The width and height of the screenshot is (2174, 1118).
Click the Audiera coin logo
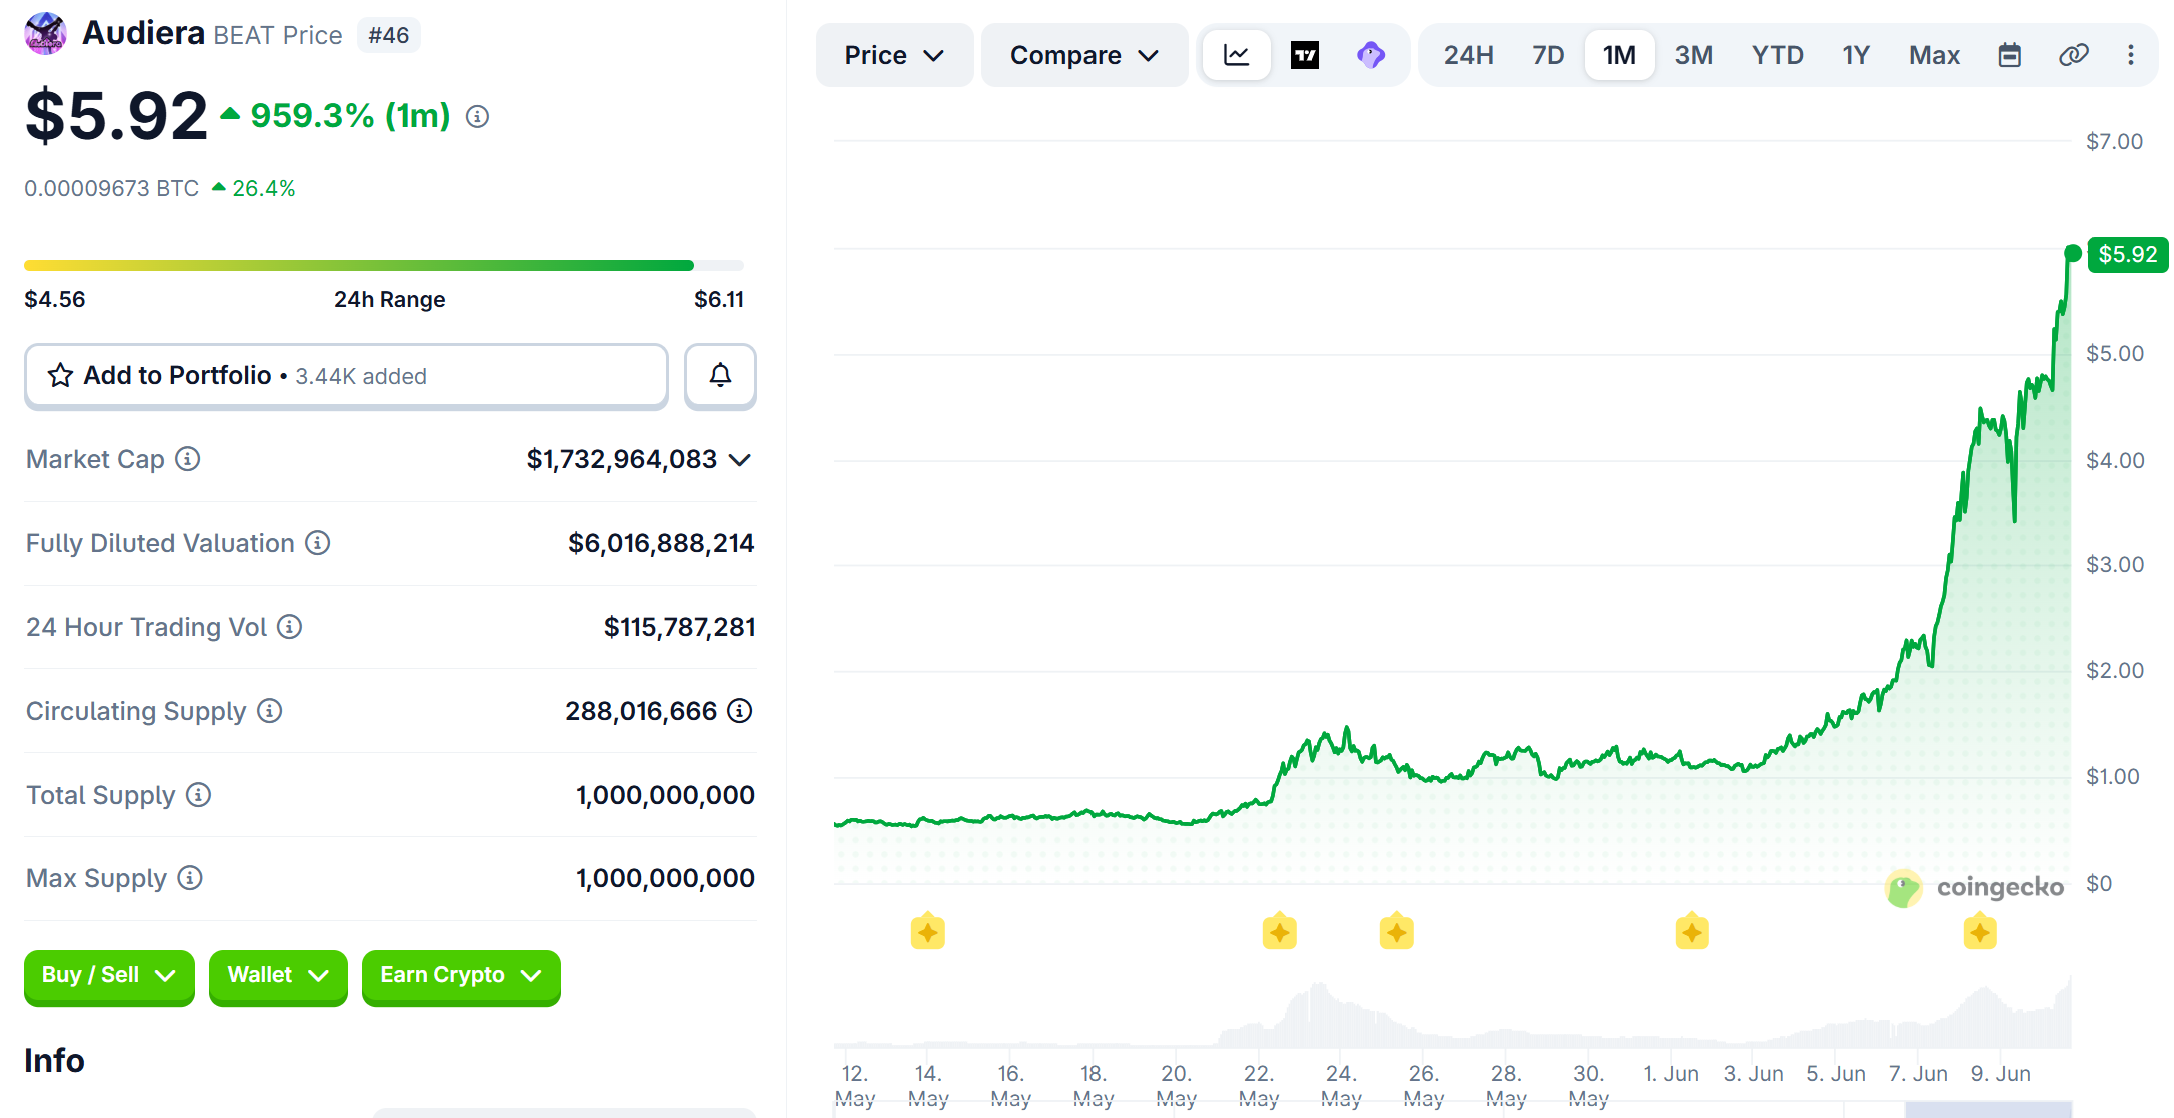(x=45, y=33)
